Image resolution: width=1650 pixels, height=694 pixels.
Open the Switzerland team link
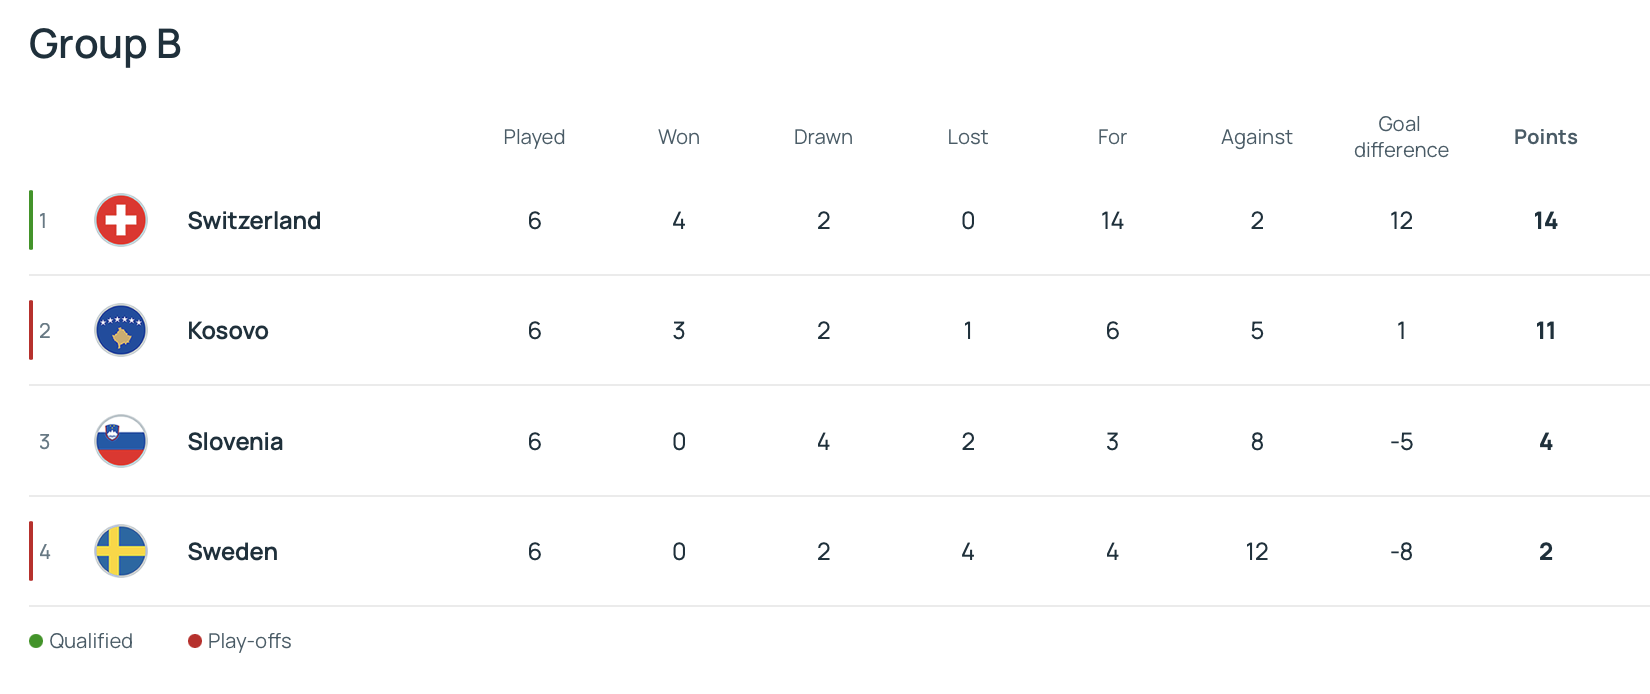tap(254, 221)
